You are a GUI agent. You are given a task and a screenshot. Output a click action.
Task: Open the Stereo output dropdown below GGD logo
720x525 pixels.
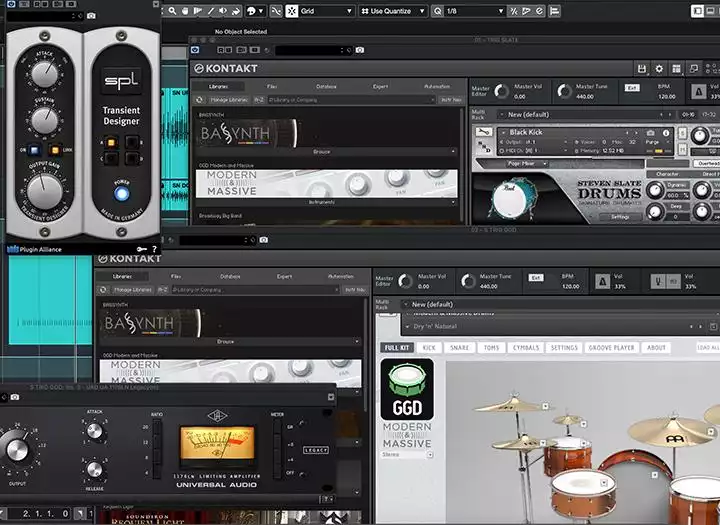(407, 455)
